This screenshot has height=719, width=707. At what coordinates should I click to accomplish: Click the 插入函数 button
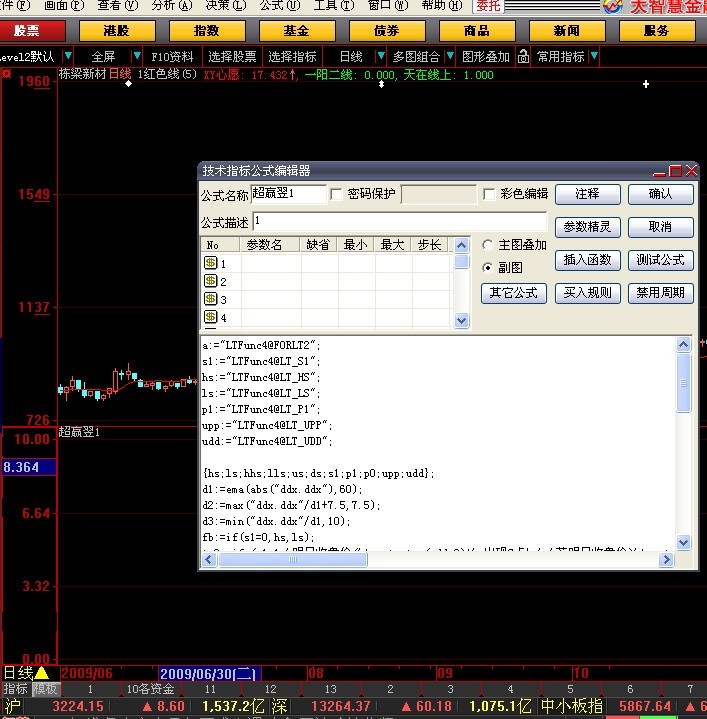click(588, 260)
